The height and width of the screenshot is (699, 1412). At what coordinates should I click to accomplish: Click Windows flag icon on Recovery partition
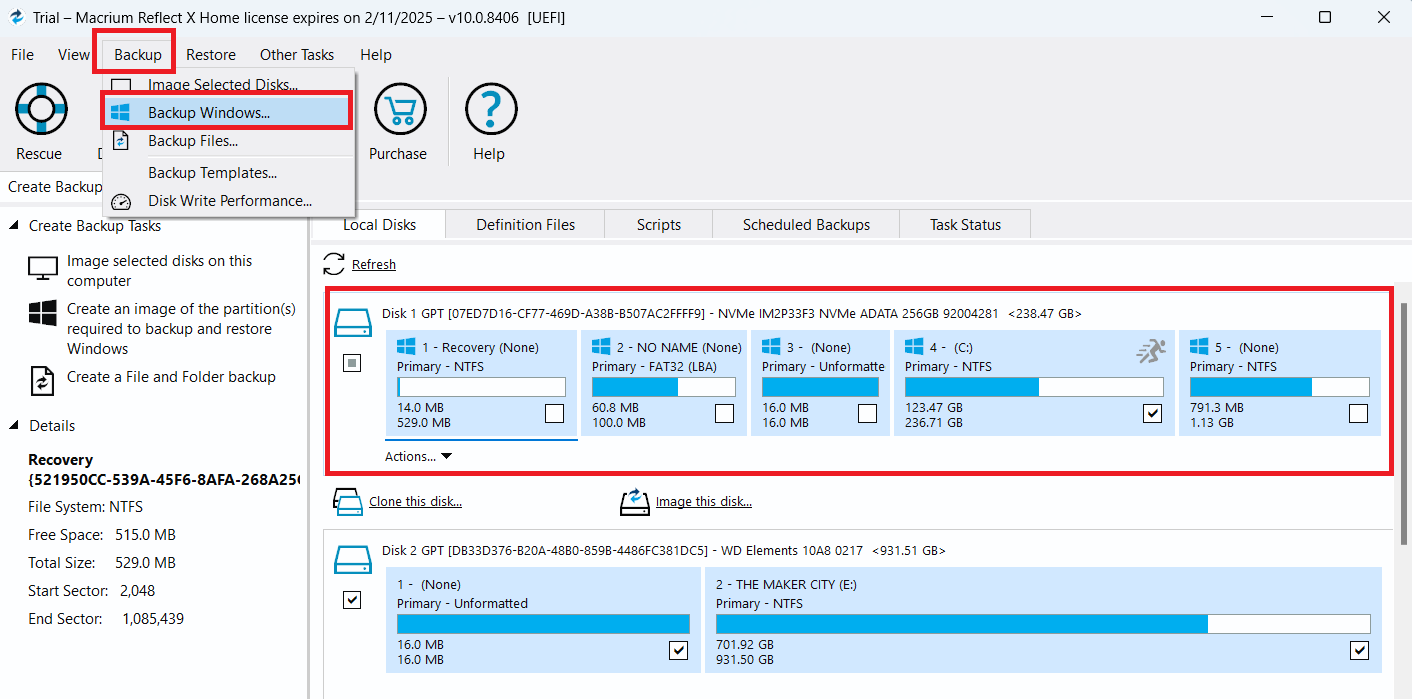click(x=406, y=346)
